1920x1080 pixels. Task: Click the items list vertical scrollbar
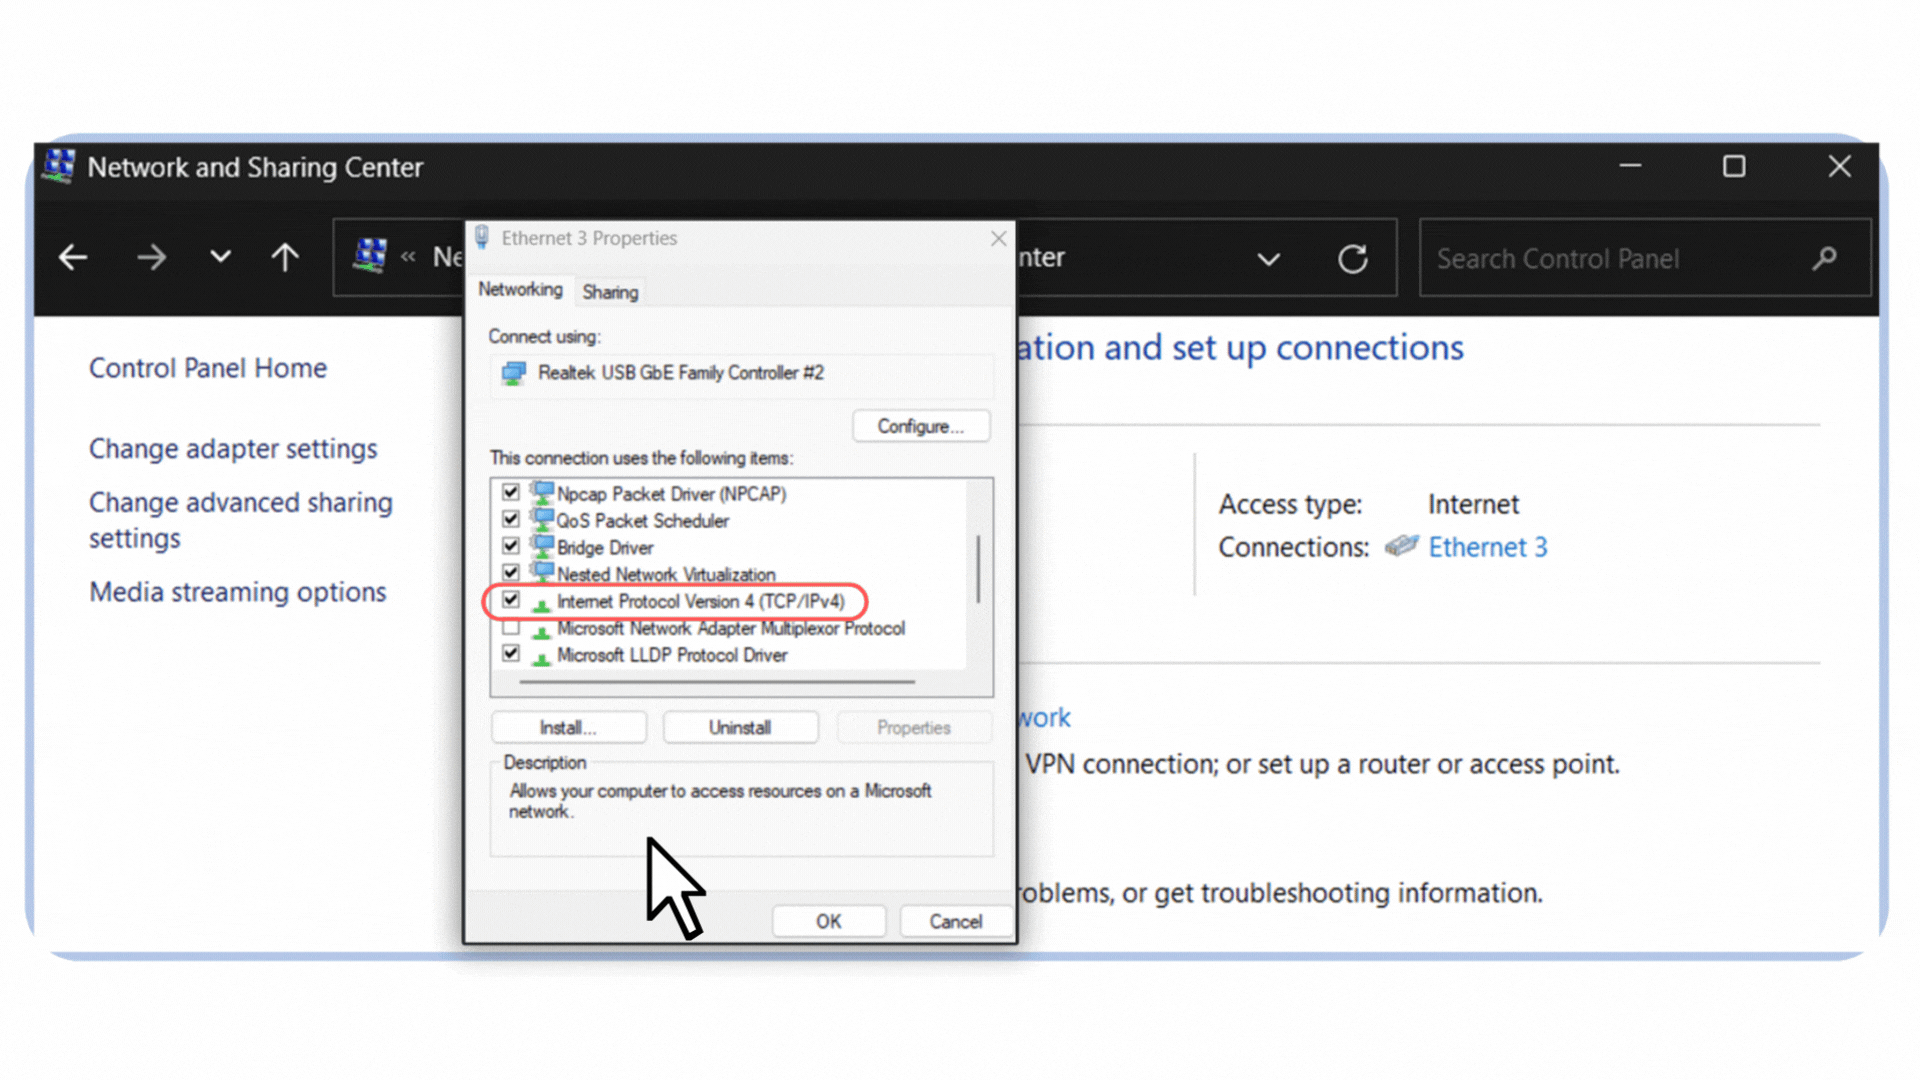click(x=978, y=570)
